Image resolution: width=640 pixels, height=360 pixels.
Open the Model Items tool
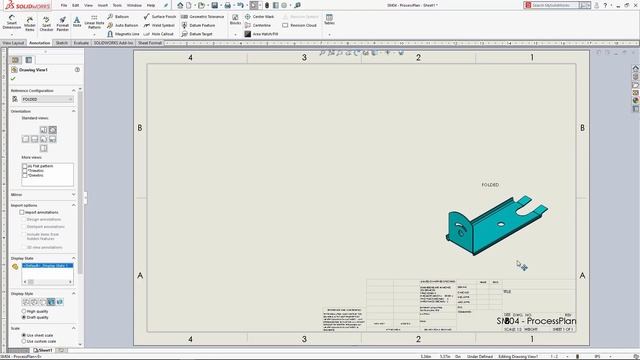[x=30, y=24]
